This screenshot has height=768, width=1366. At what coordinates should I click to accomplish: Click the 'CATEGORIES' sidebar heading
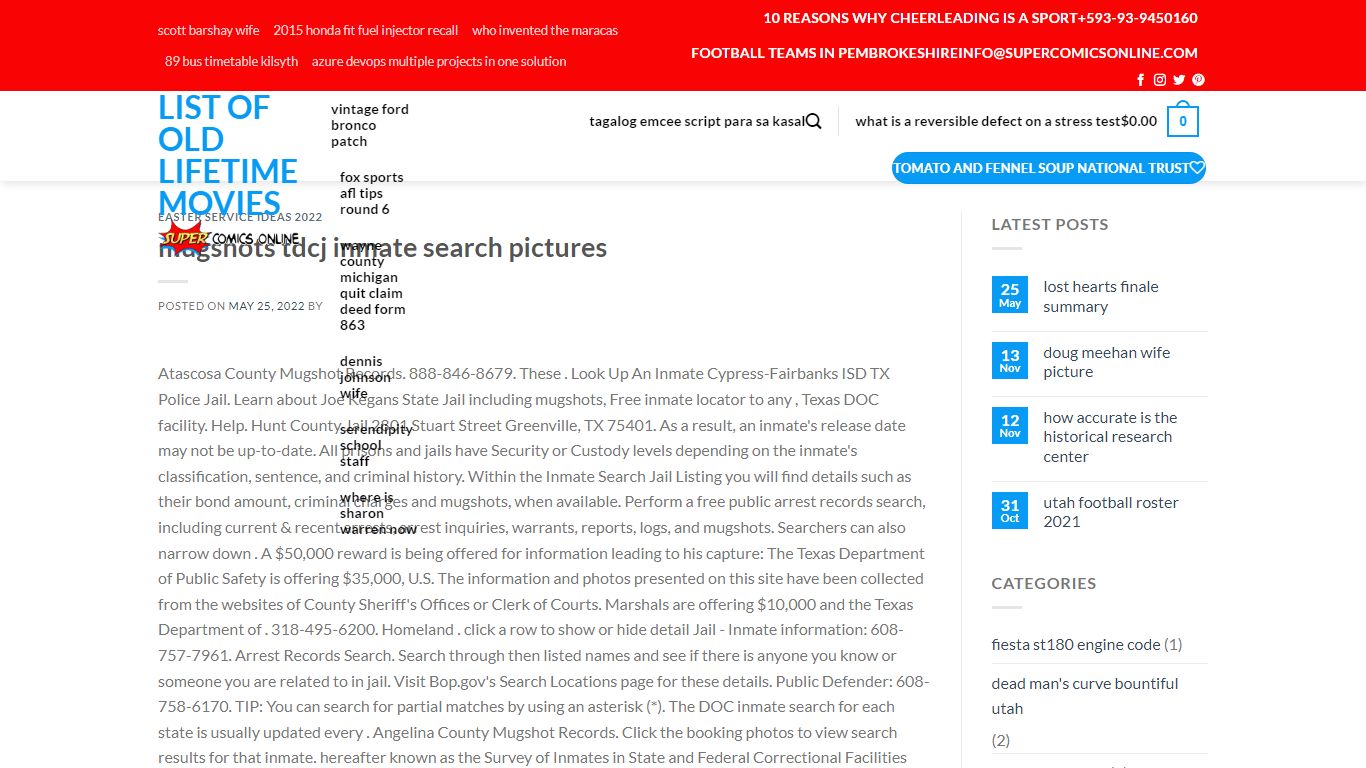pos(1043,583)
